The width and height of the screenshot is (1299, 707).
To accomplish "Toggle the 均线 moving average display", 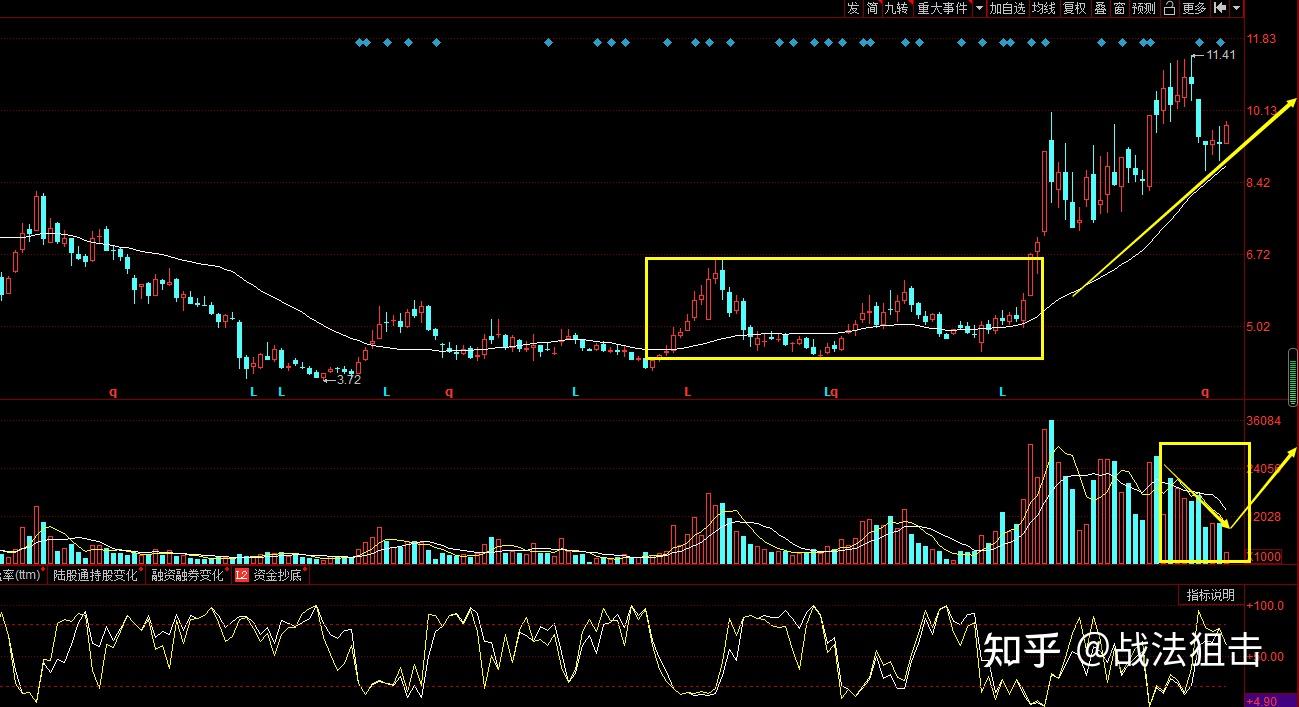I will (x=1044, y=8).
